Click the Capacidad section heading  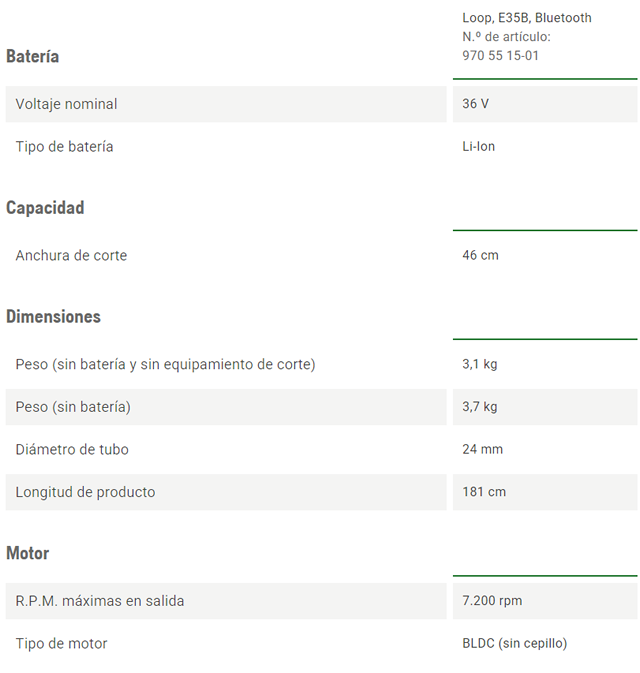pyautogui.click(x=45, y=208)
